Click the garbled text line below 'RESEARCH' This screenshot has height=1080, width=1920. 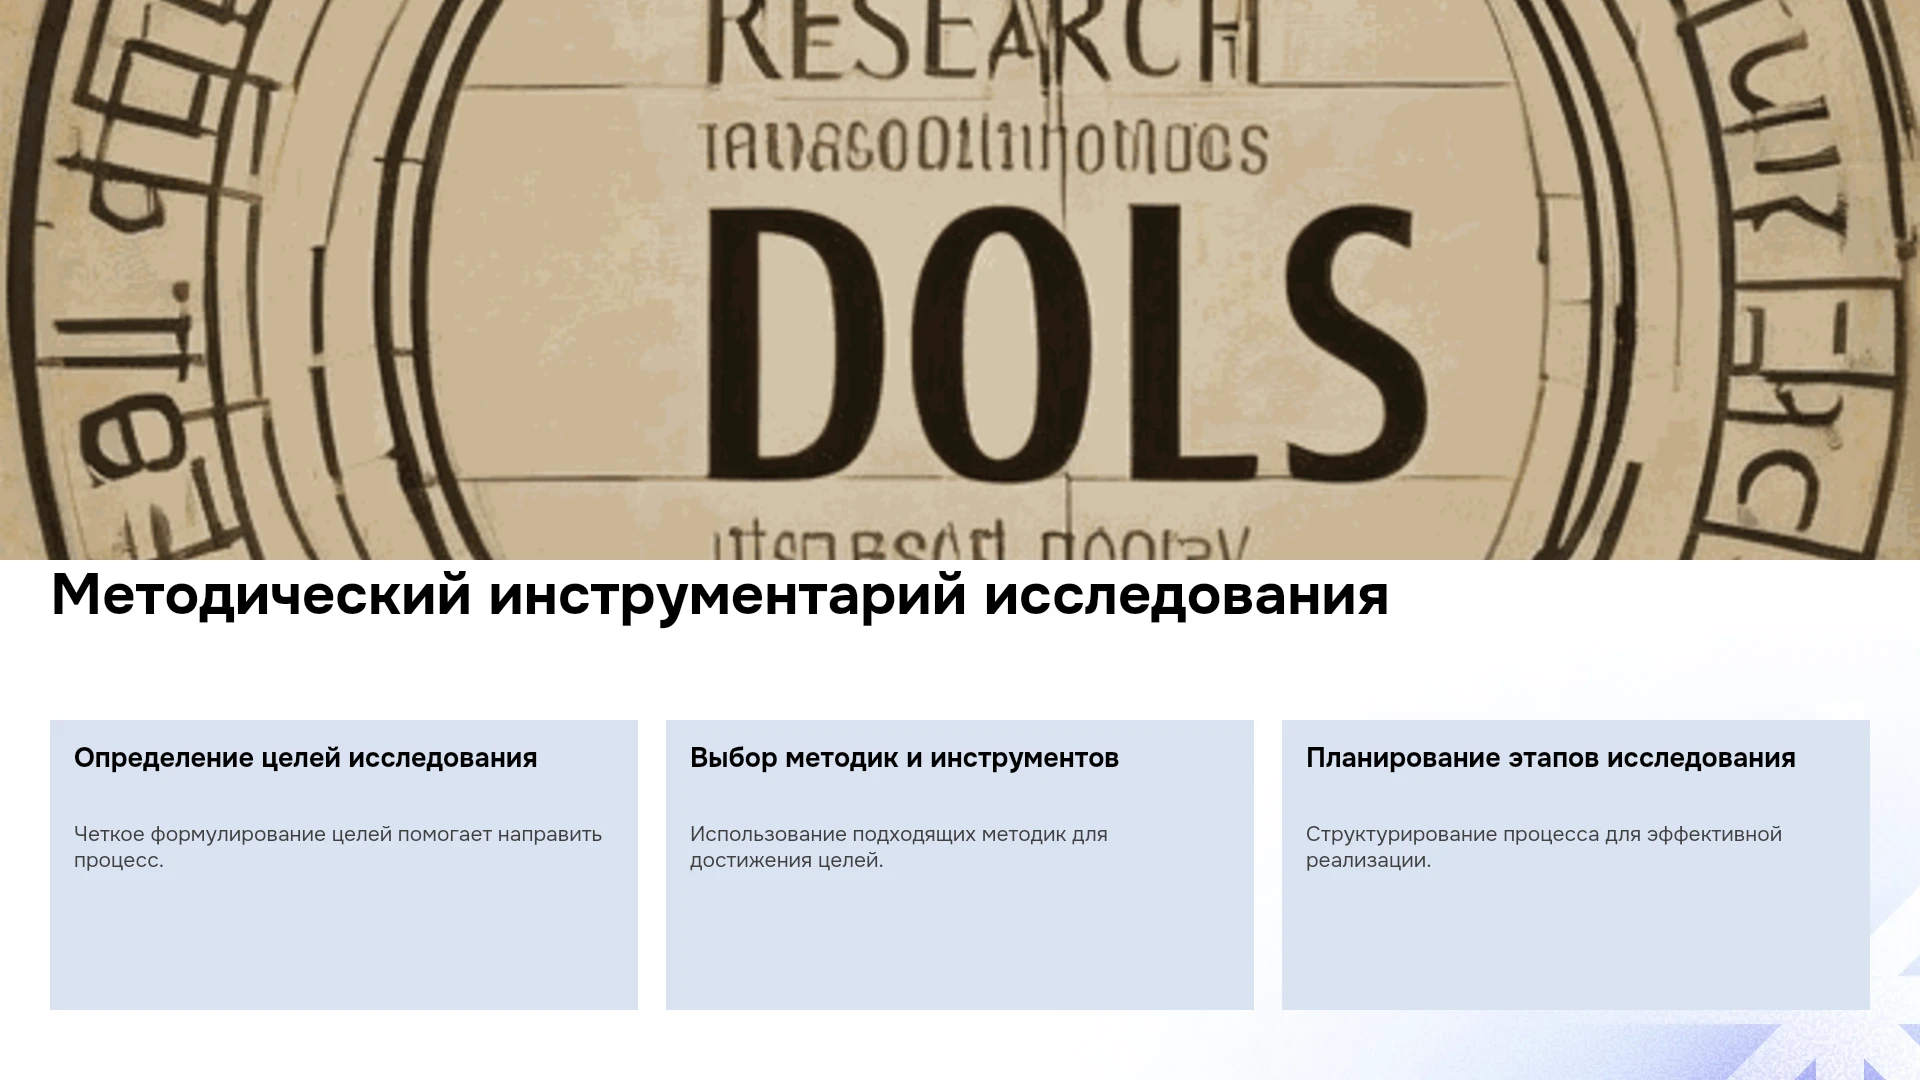987,149
